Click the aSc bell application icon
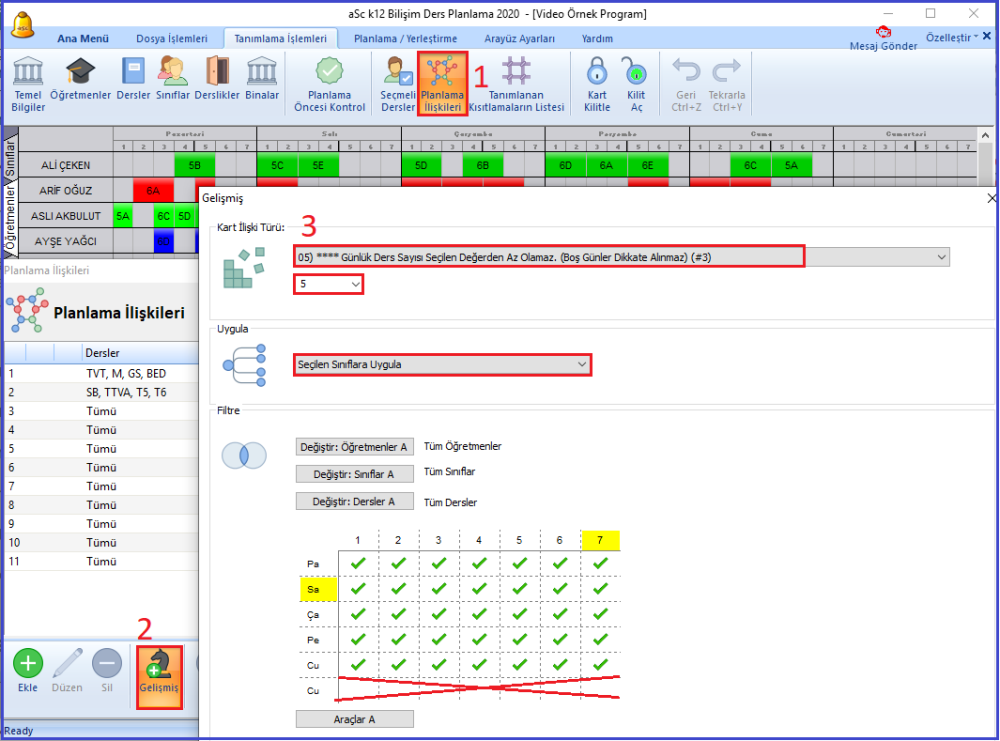This screenshot has width=1000, height=741. pyautogui.click(x=23, y=24)
